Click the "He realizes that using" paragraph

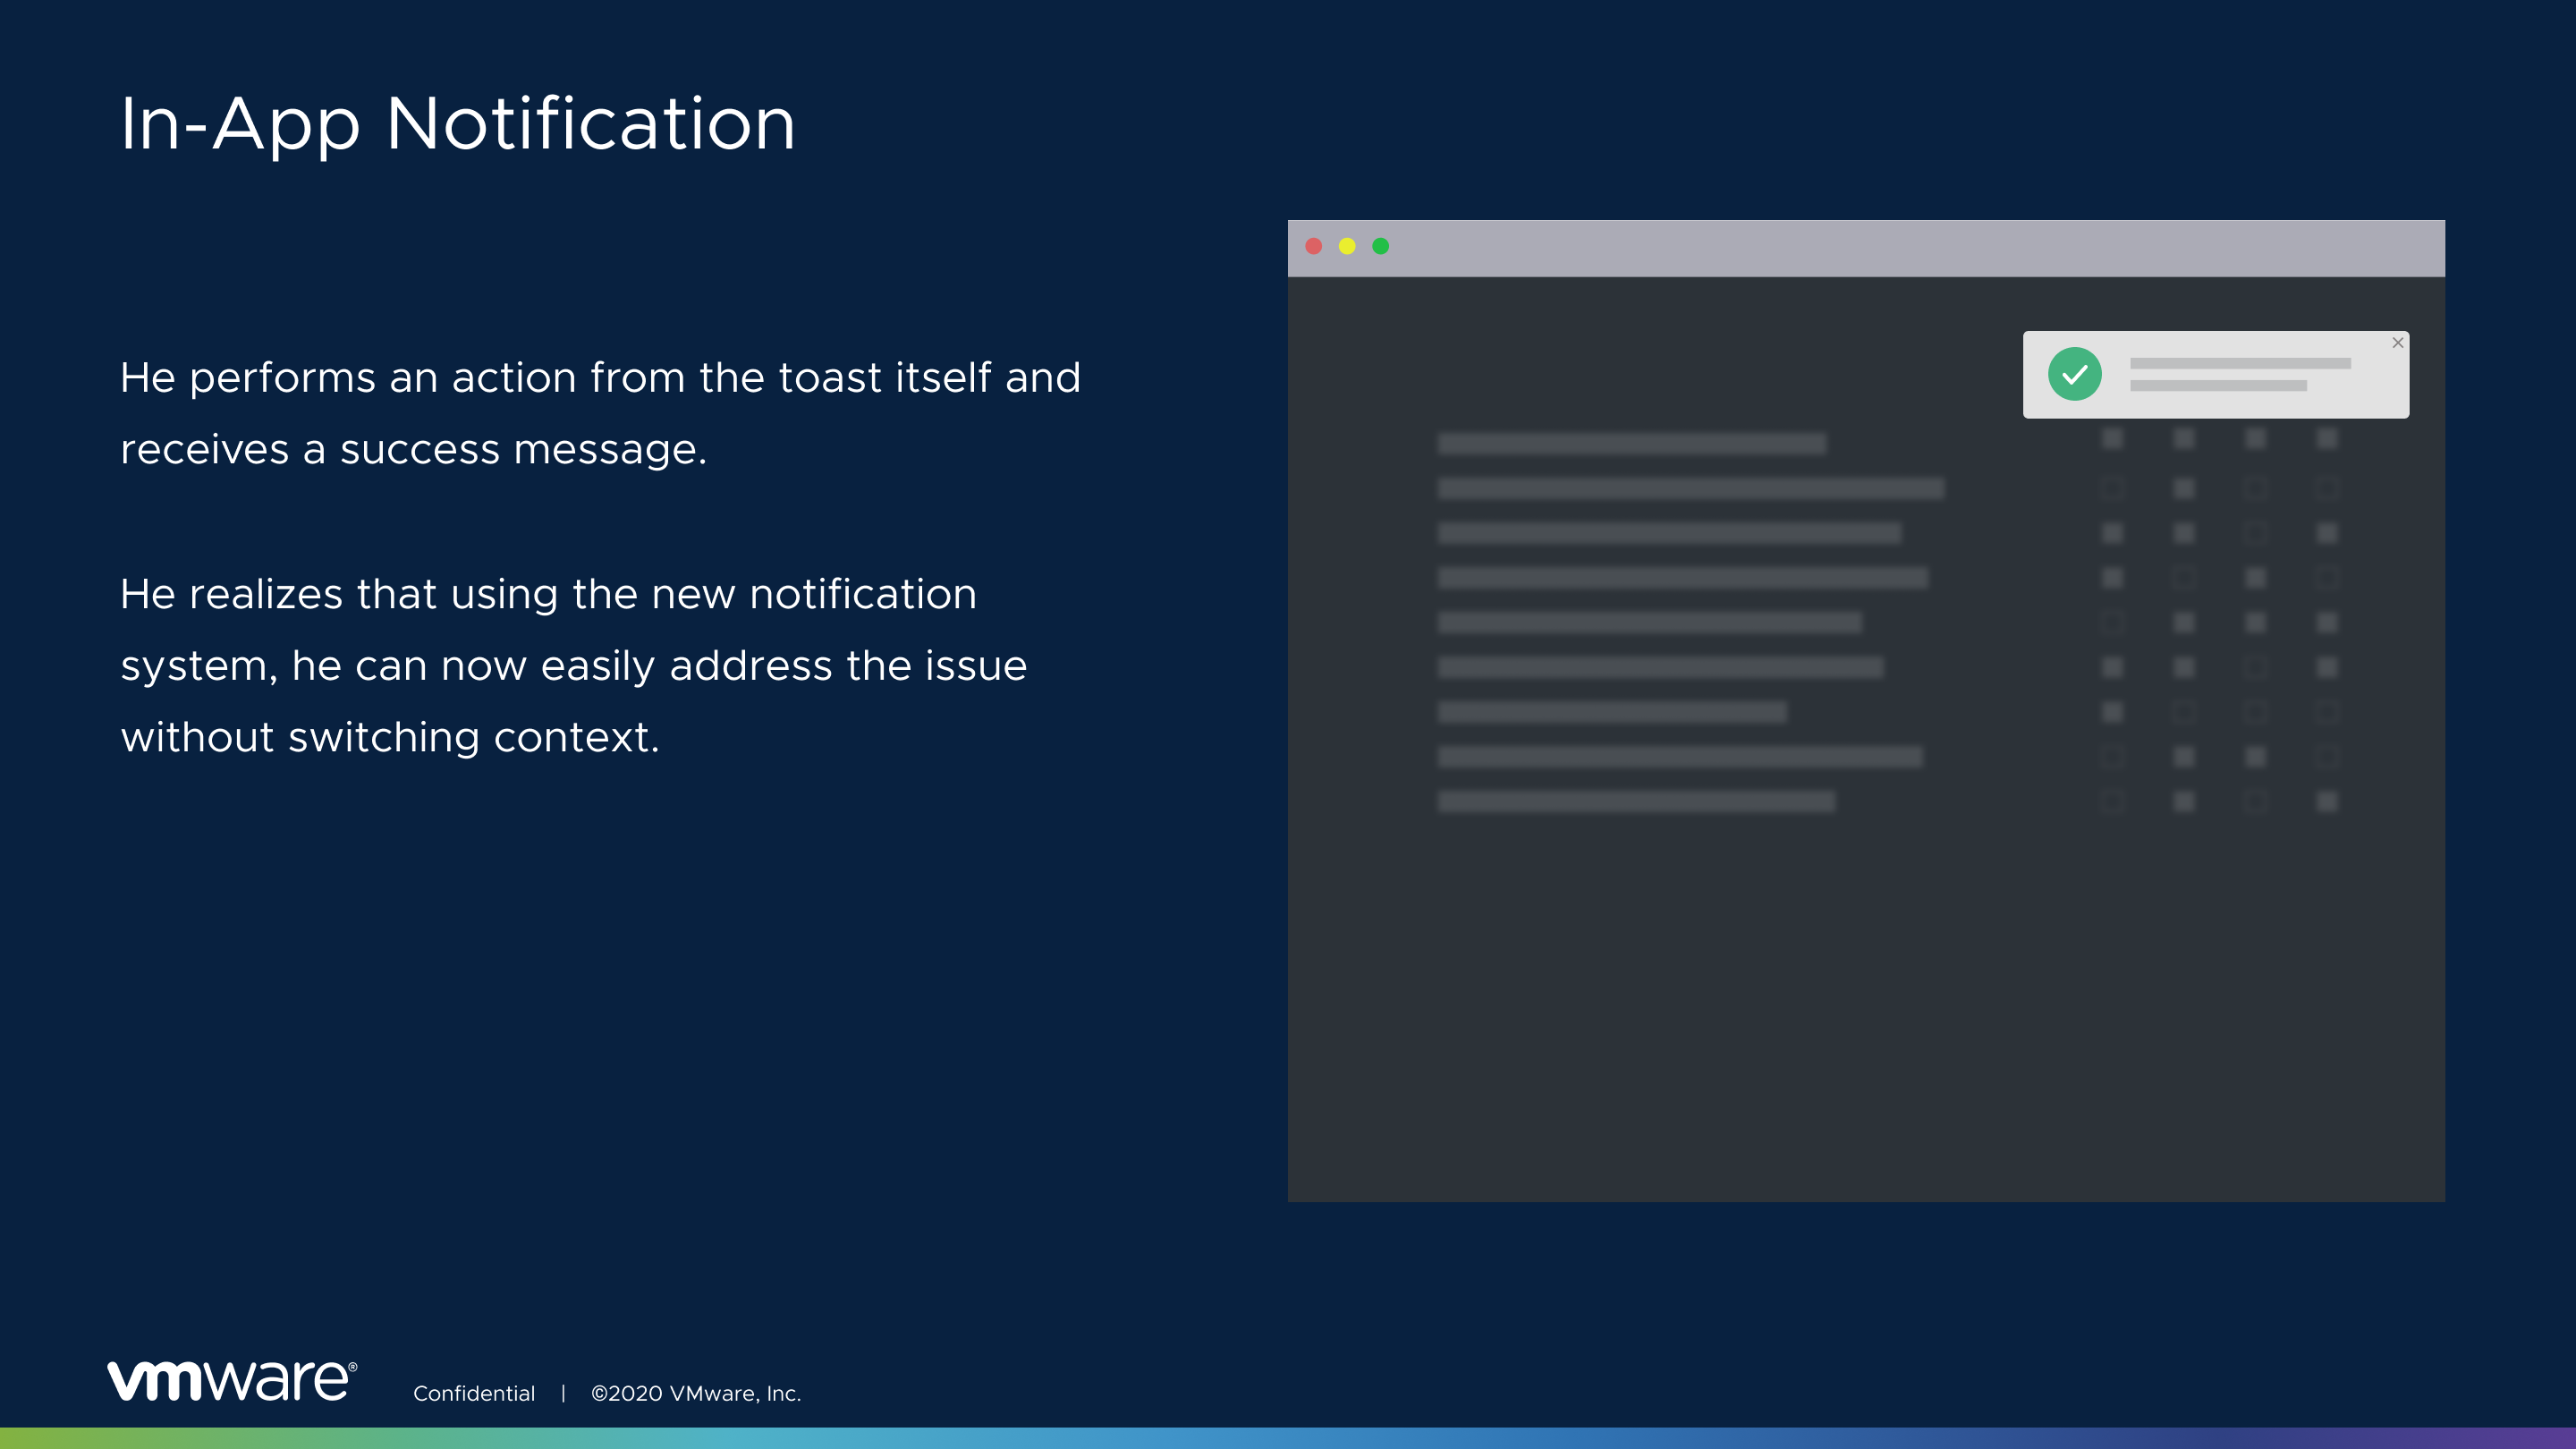pos(573,665)
